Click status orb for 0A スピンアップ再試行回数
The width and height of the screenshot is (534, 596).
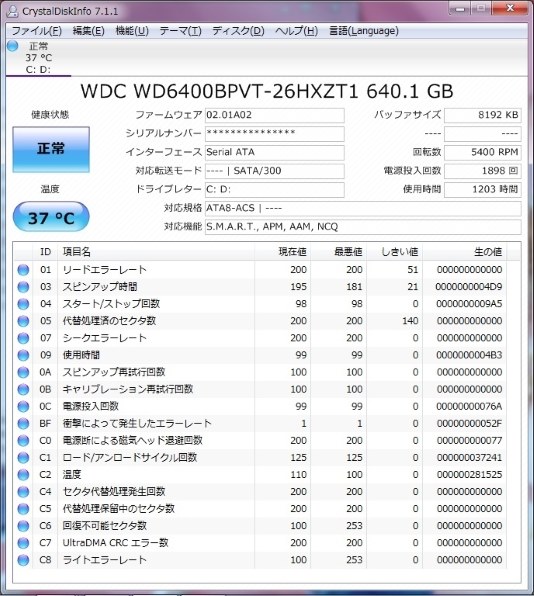[23, 372]
